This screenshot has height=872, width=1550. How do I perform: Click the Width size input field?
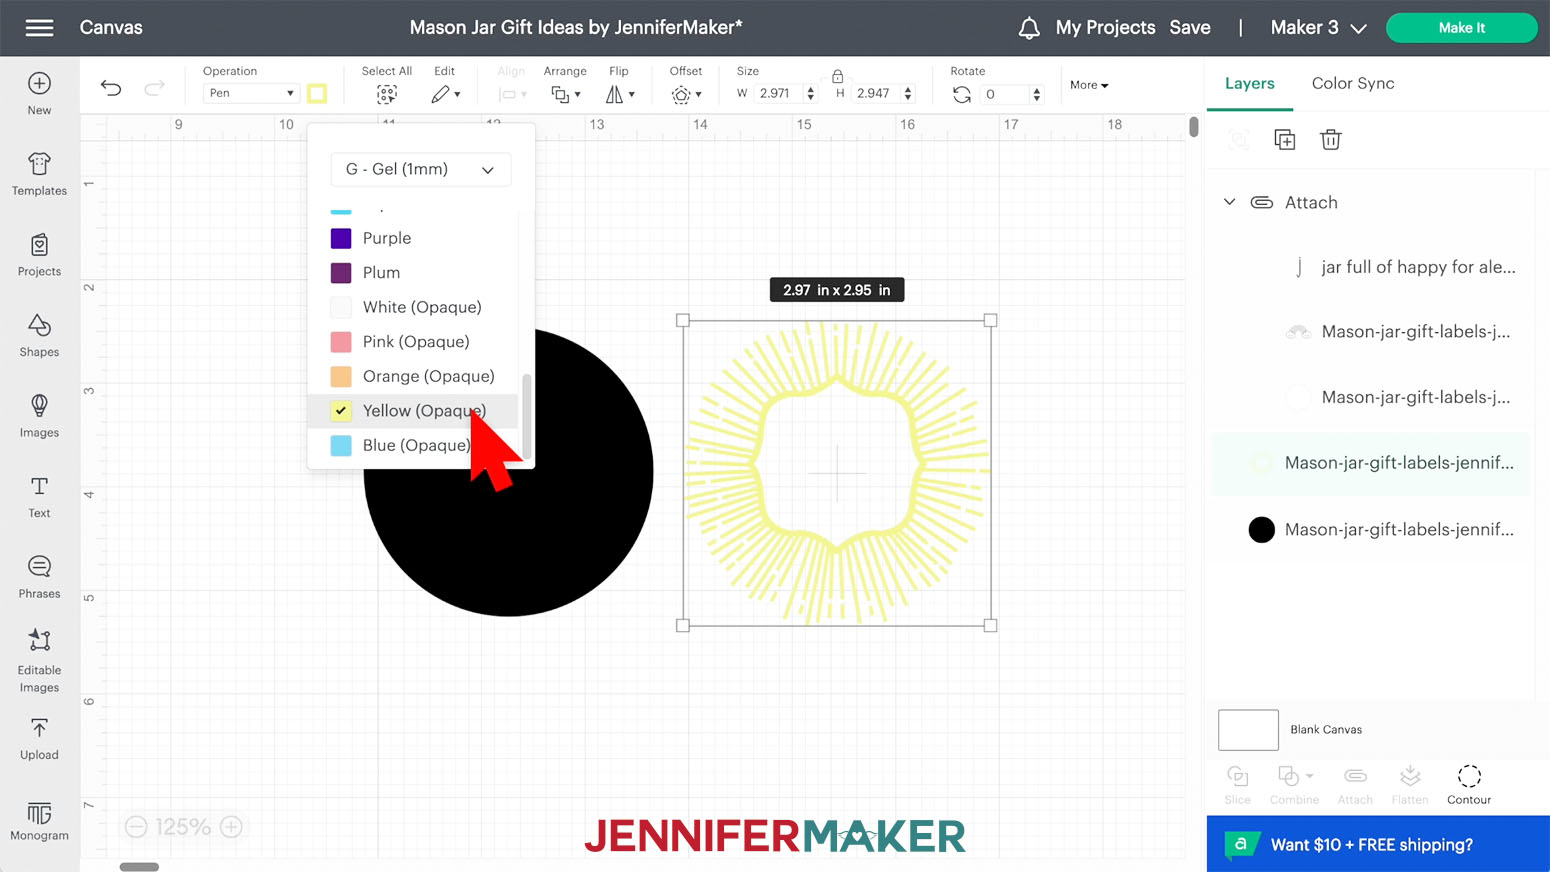pyautogui.click(x=777, y=93)
